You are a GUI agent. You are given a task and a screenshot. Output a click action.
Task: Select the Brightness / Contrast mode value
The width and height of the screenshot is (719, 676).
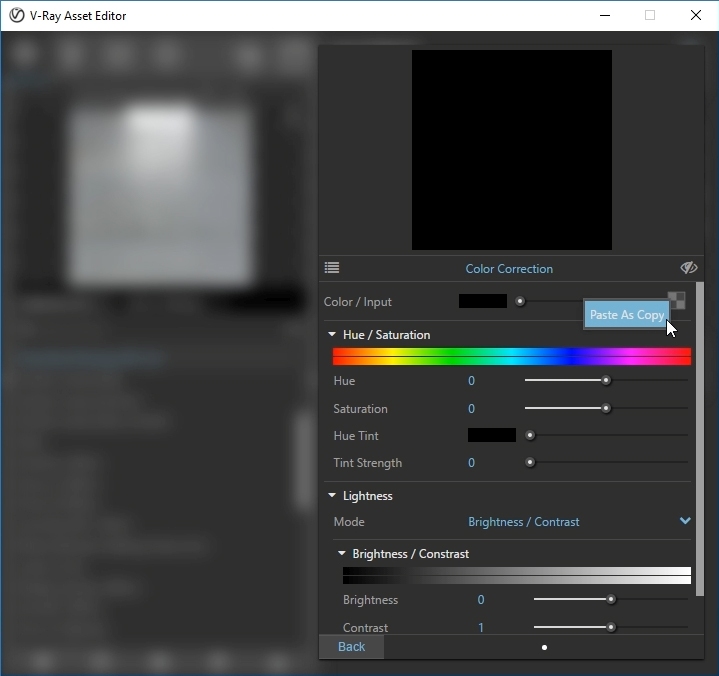(x=523, y=522)
